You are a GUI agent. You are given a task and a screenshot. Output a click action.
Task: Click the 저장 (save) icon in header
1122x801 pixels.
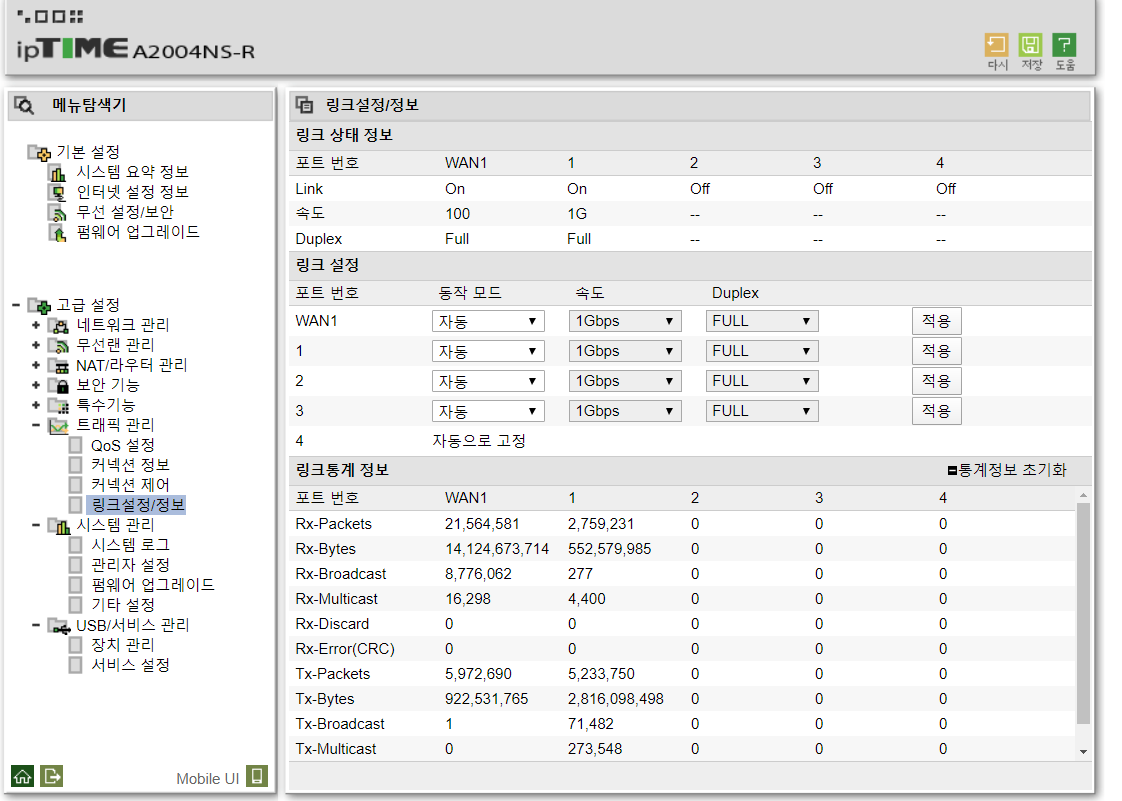[x=1030, y=46]
